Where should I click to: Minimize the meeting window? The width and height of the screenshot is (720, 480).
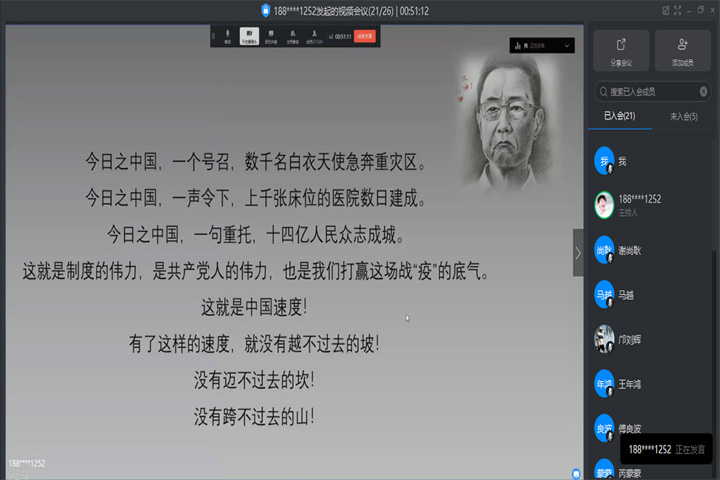[689, 11]
